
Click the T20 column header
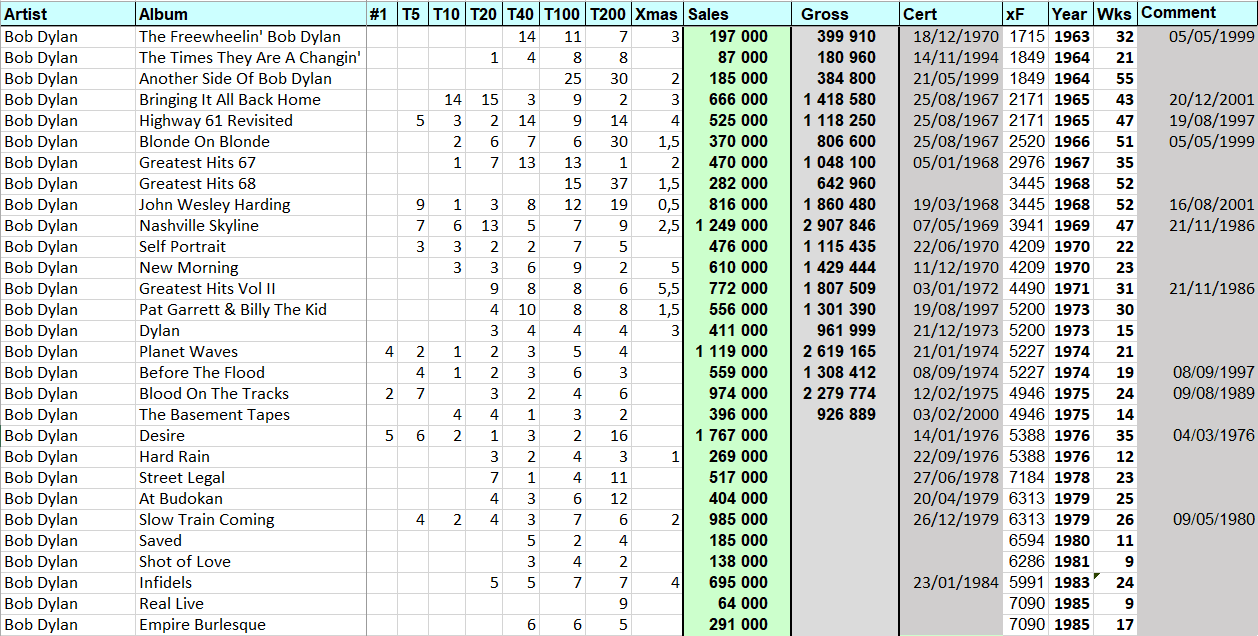tap(484, 14)
